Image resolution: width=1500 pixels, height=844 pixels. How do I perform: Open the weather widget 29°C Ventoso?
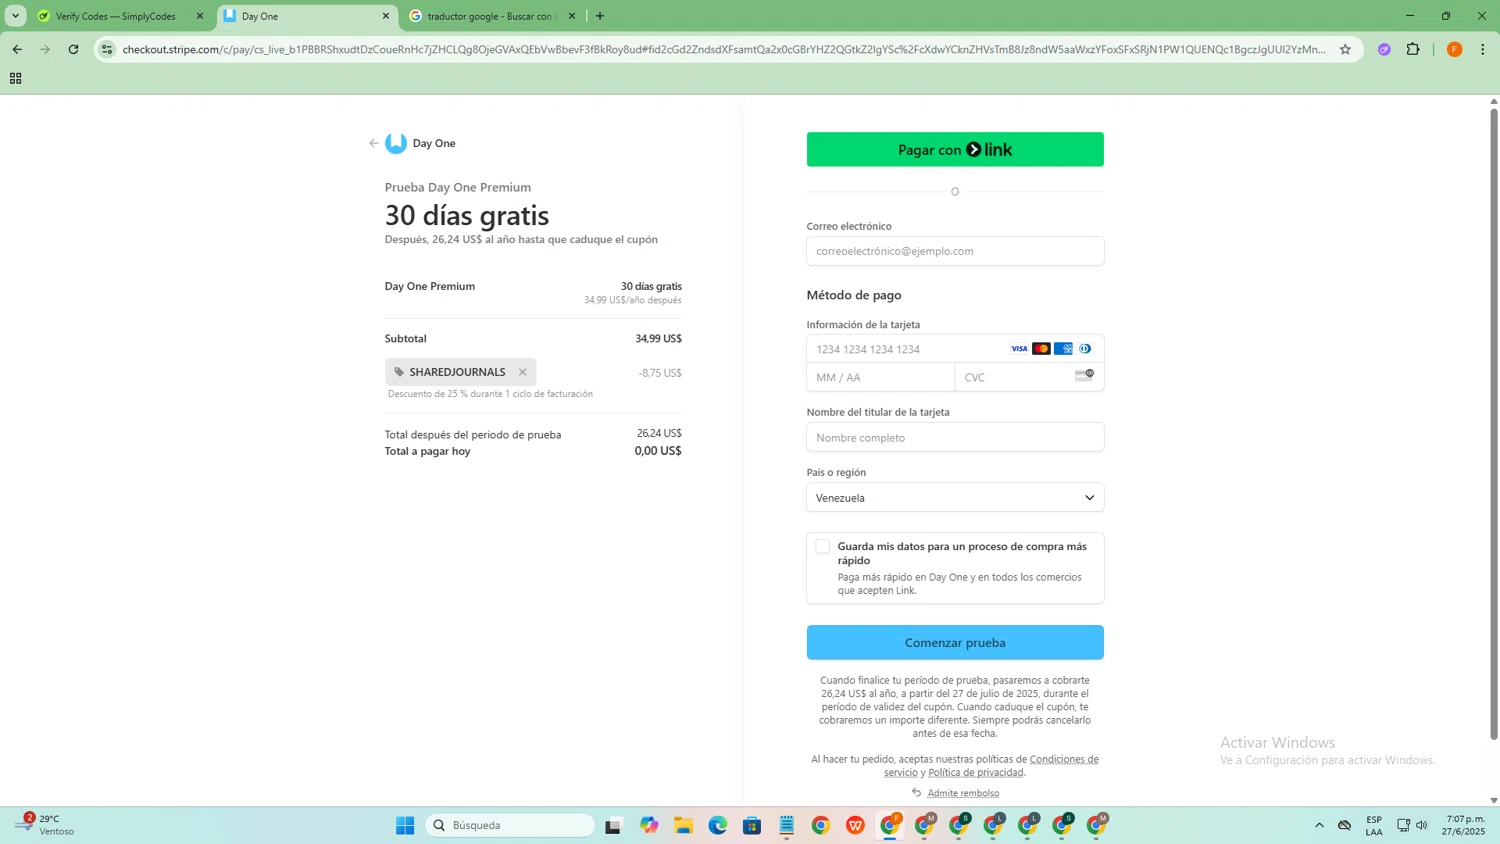click(x=46, y=825)
